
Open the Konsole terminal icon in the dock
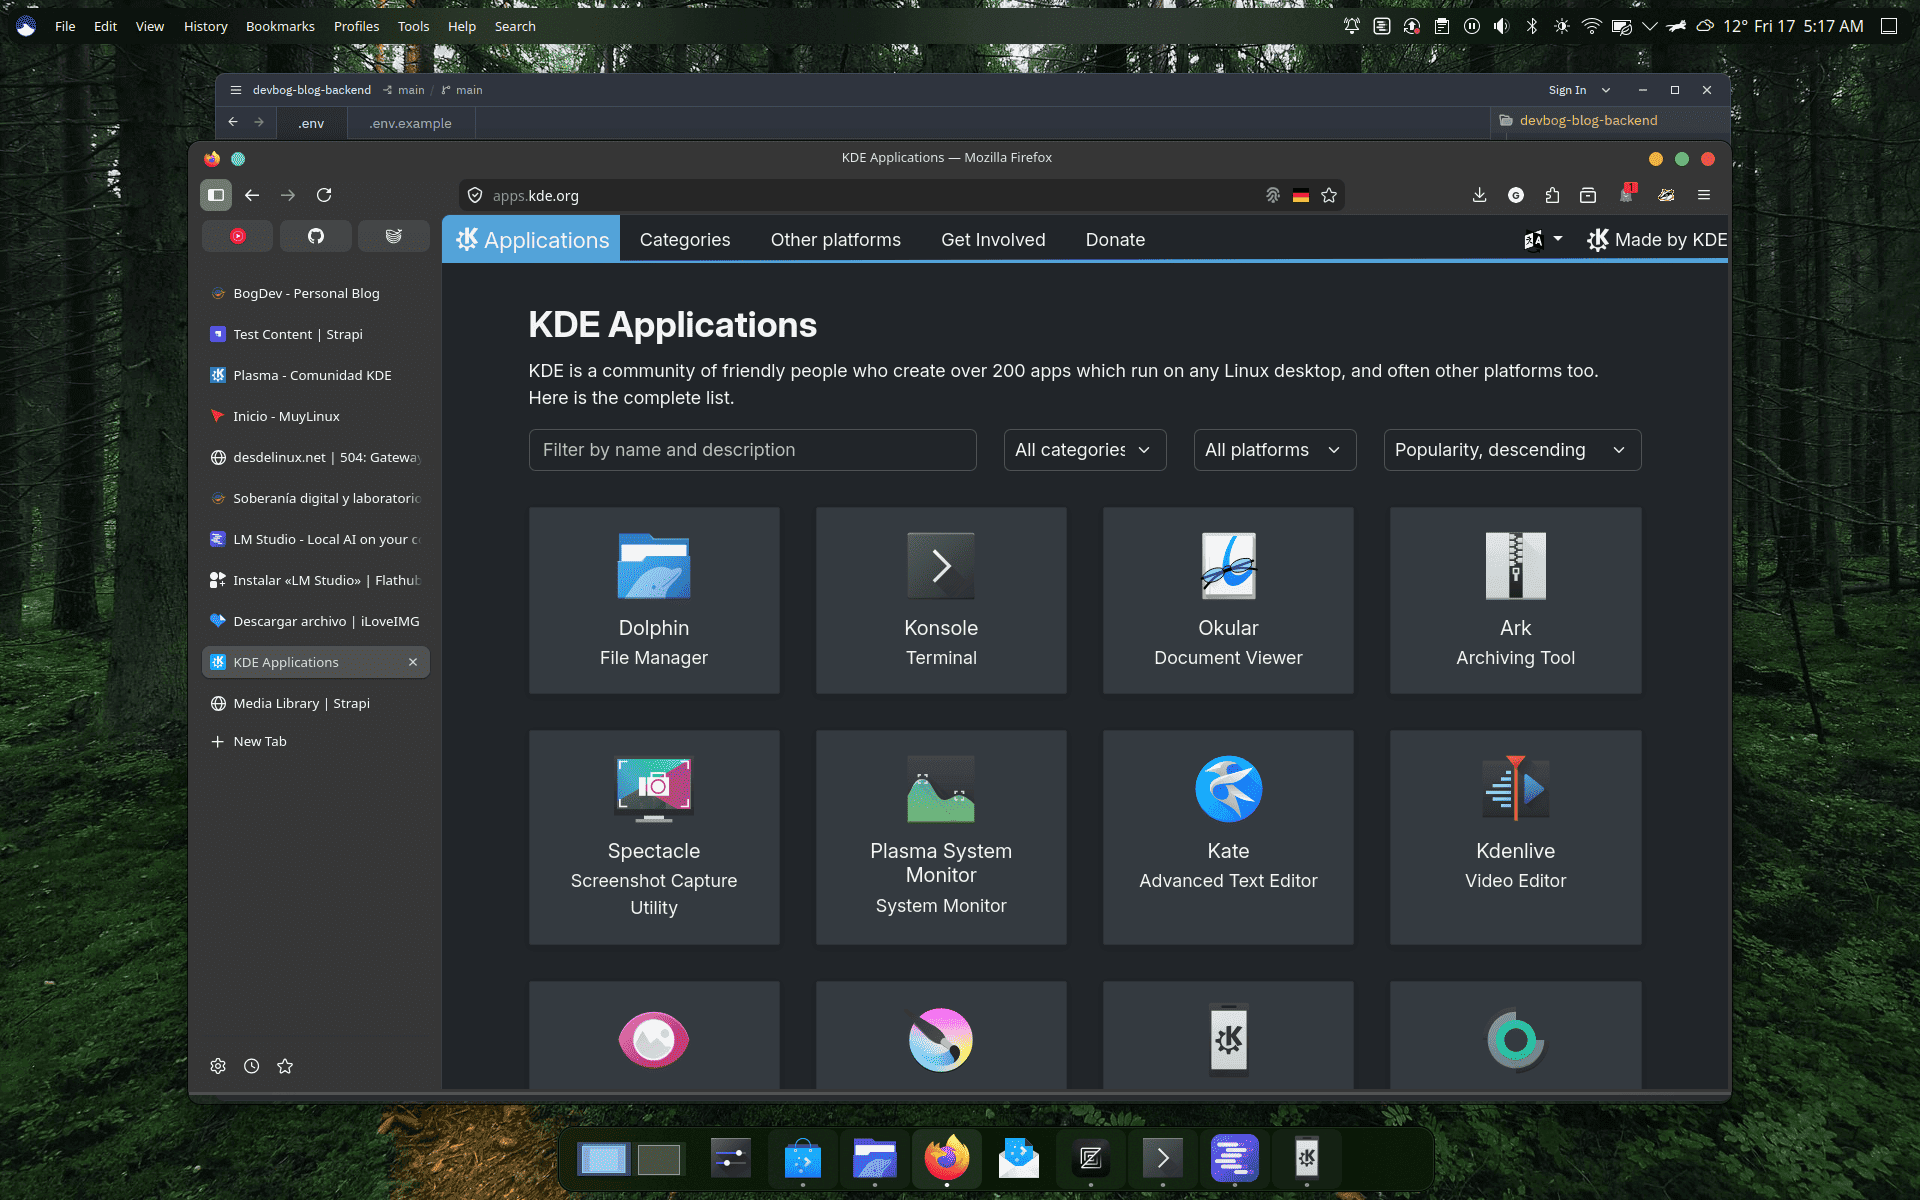point(1162,1159)
